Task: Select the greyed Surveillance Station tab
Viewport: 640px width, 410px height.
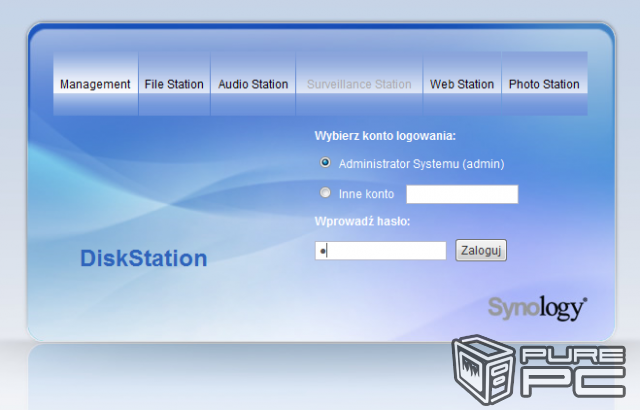Action: (359, 84)
